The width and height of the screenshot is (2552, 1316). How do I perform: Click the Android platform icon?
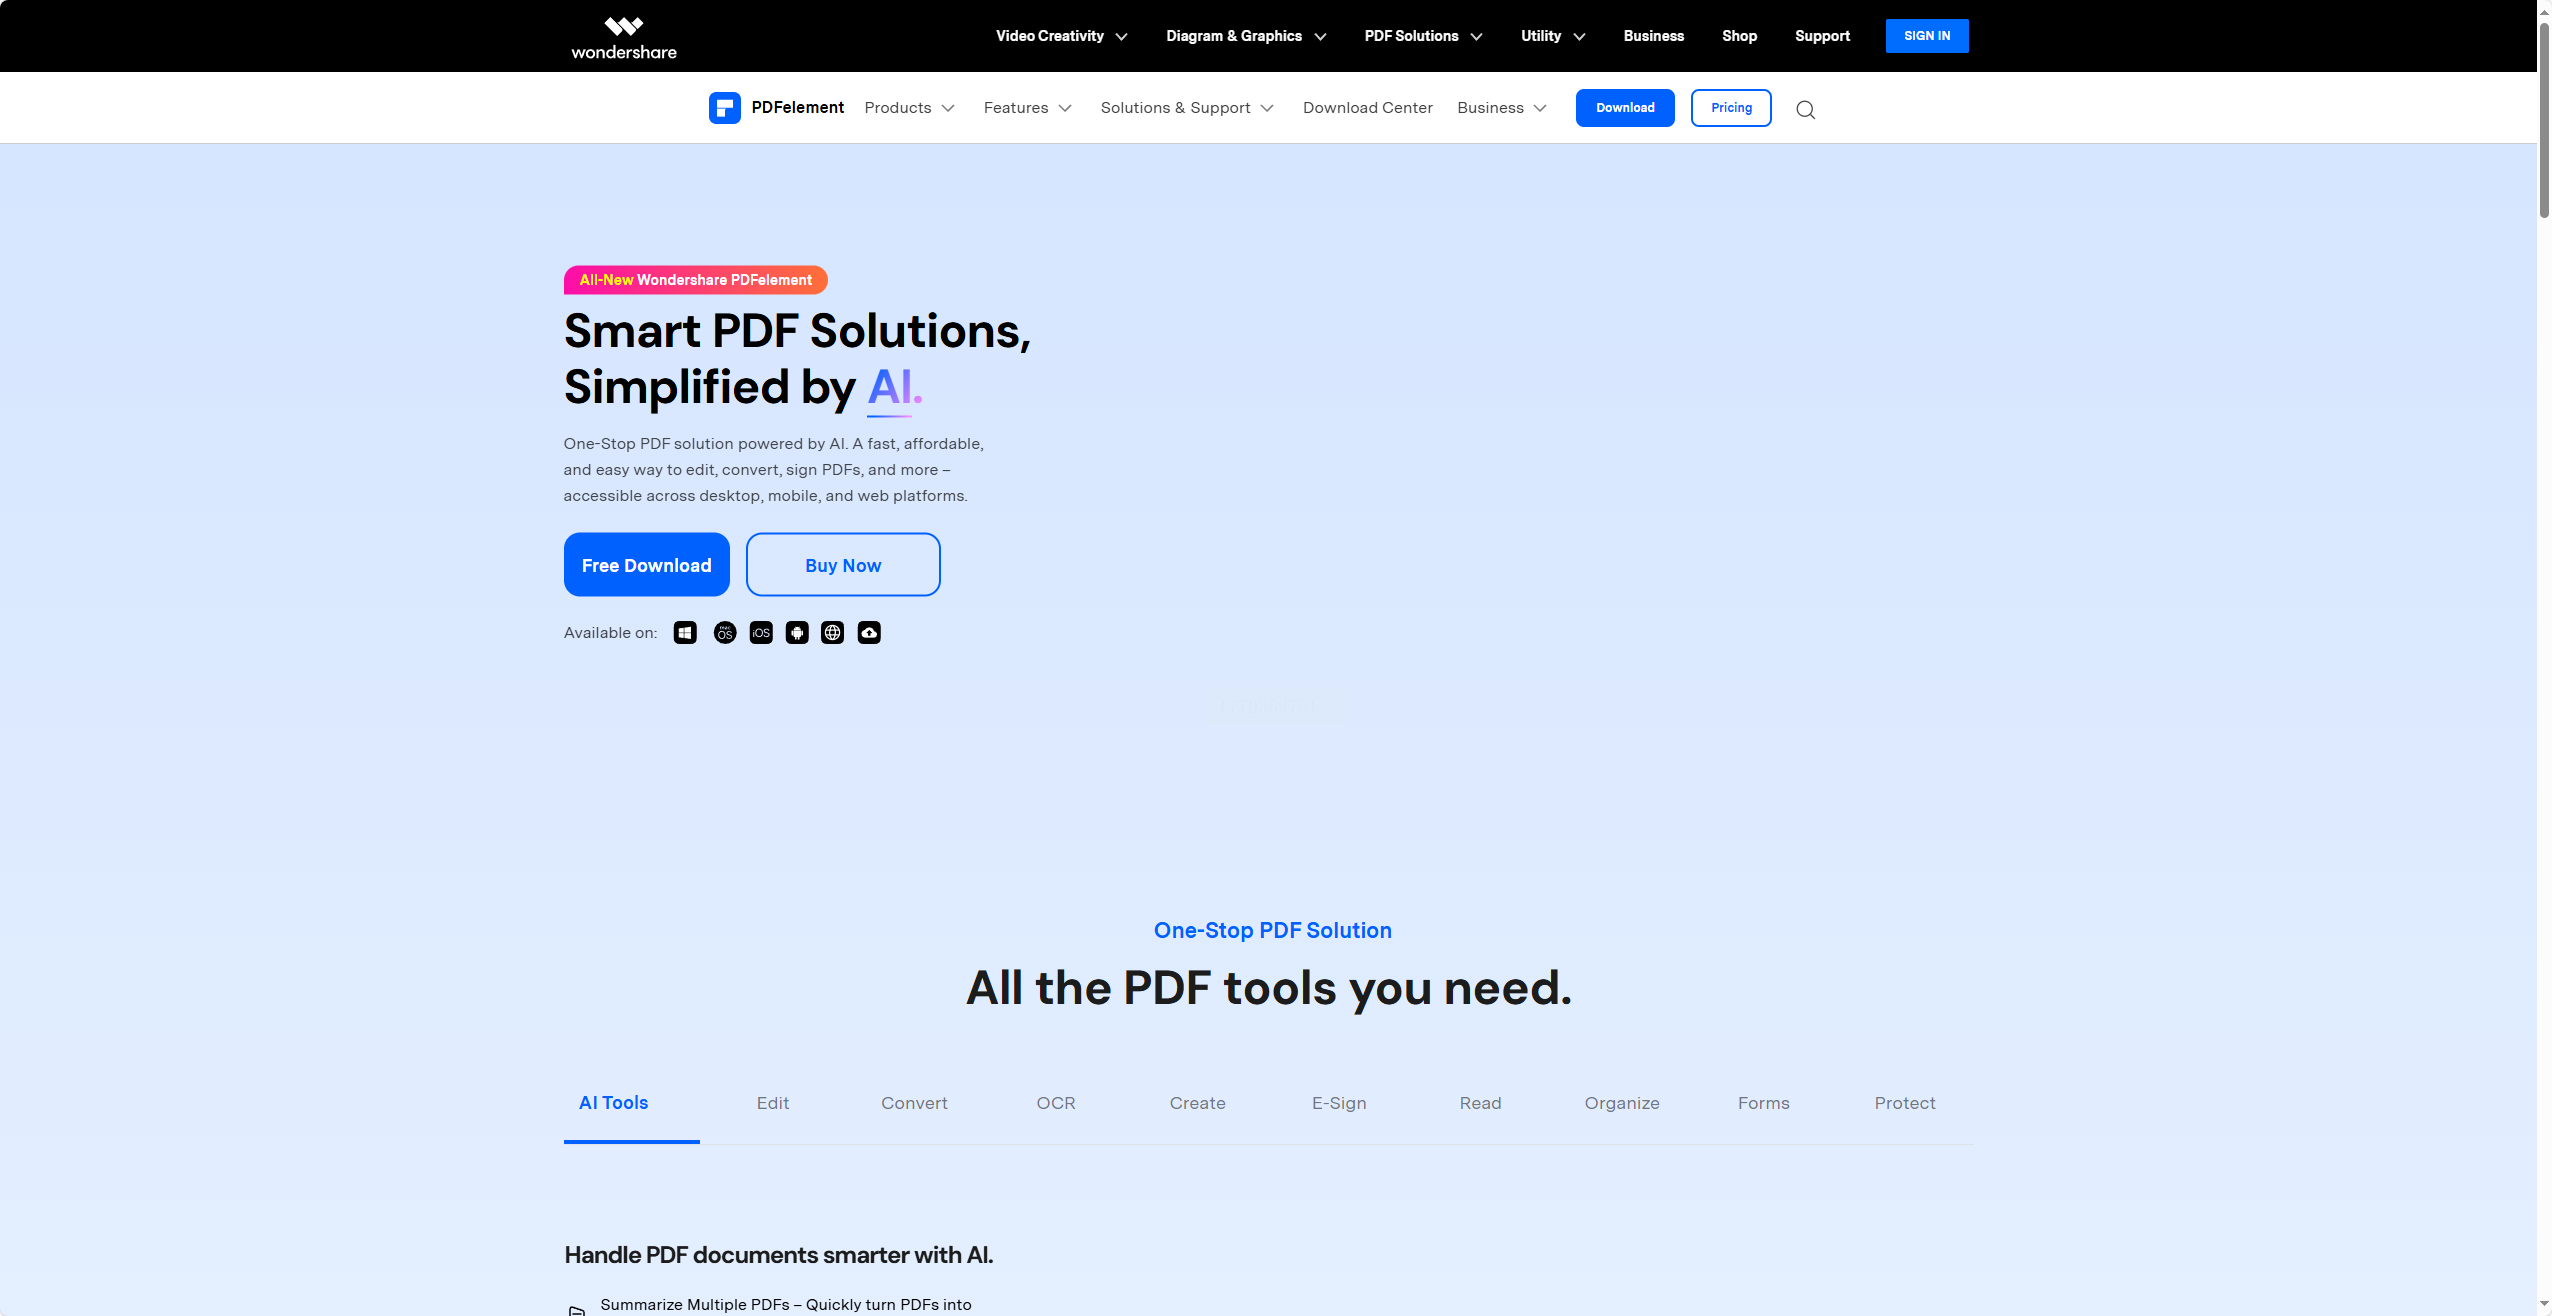(x=797, y=633)
